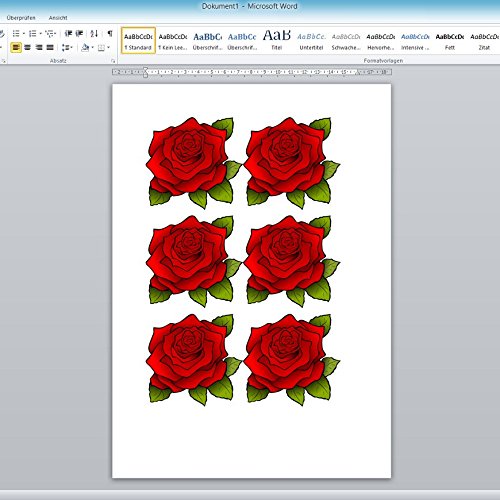Screen dimensions: 500x500
Task: Open numbering style dropdown arrow
Action: [x=40, y=33]
